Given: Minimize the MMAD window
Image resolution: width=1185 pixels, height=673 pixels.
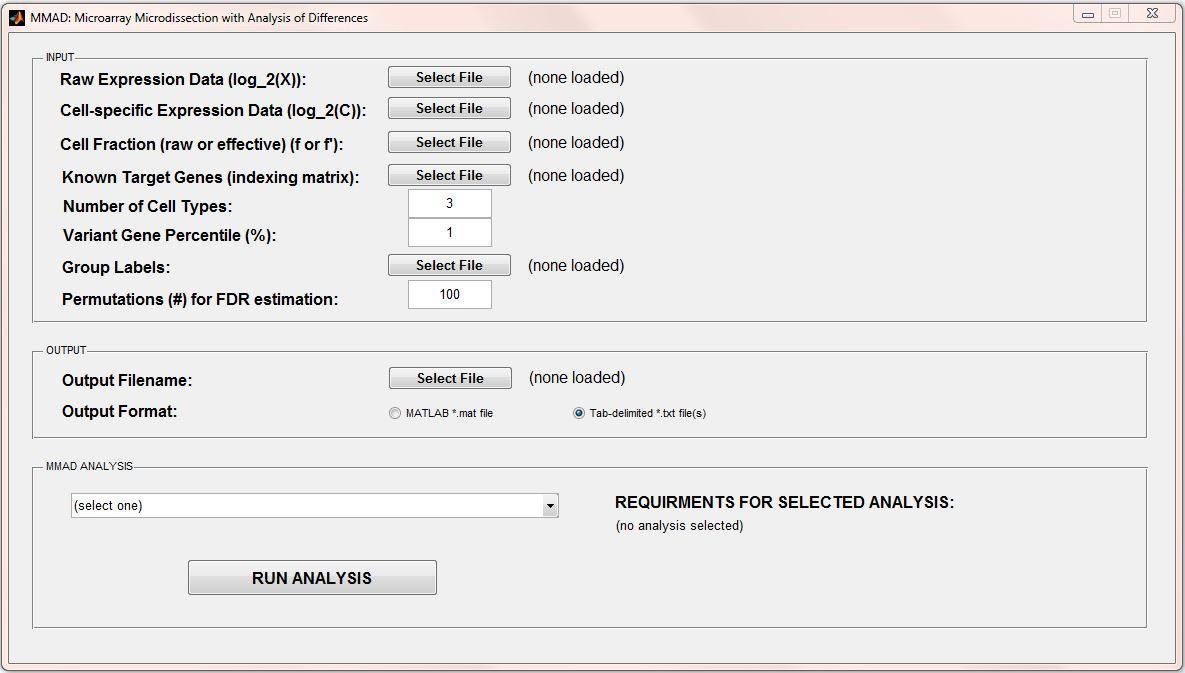Looking at the screenshot, I should tap(1087, 13).
